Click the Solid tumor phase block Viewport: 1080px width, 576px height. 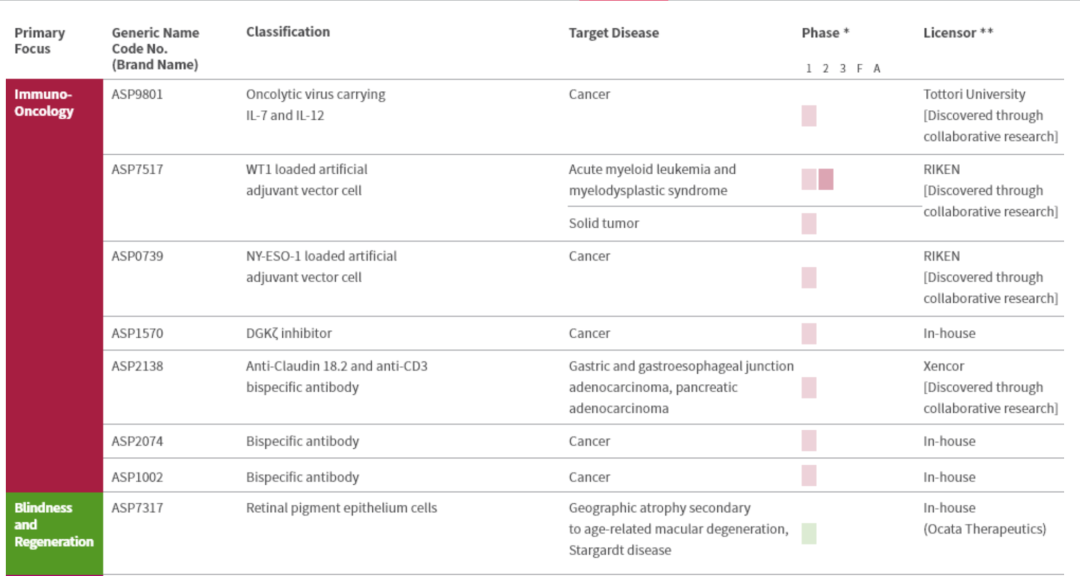809,224
